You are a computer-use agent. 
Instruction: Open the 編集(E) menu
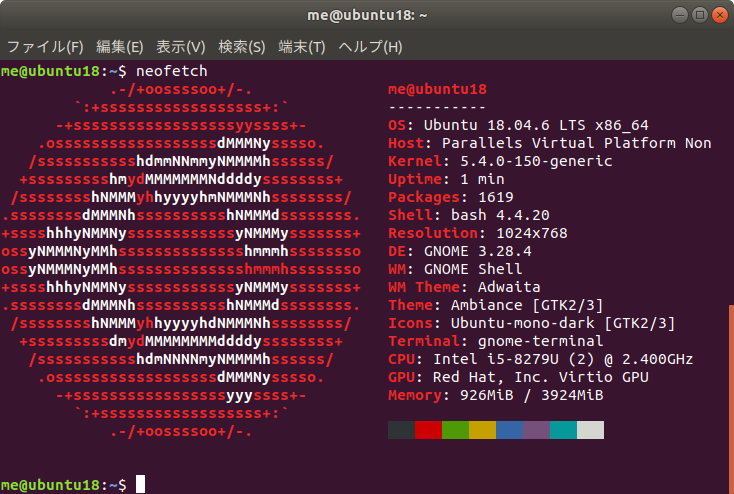(119, 47)
